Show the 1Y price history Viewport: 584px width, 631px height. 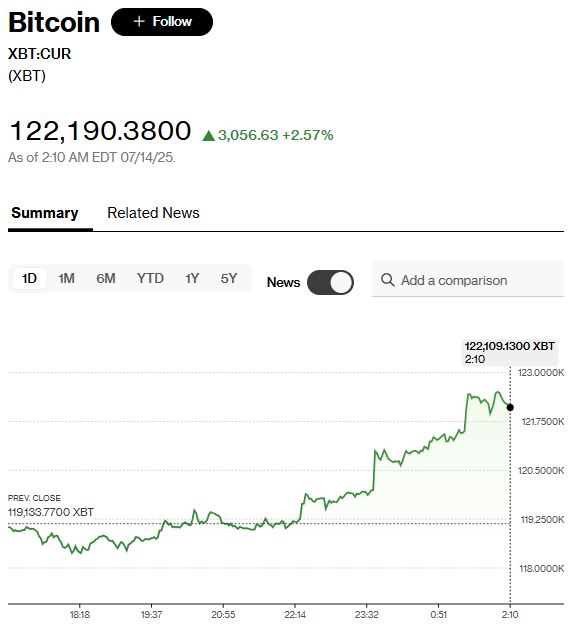click(192, 278)
